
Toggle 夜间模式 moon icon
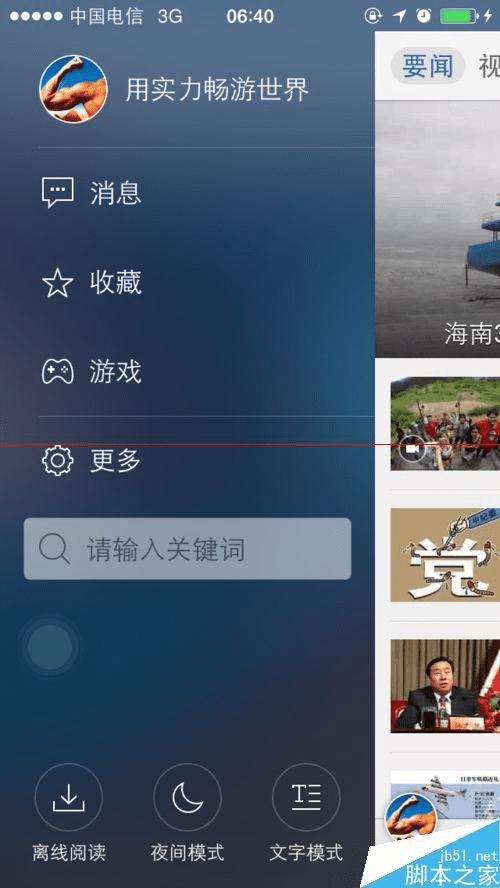(x=187, y=797)
